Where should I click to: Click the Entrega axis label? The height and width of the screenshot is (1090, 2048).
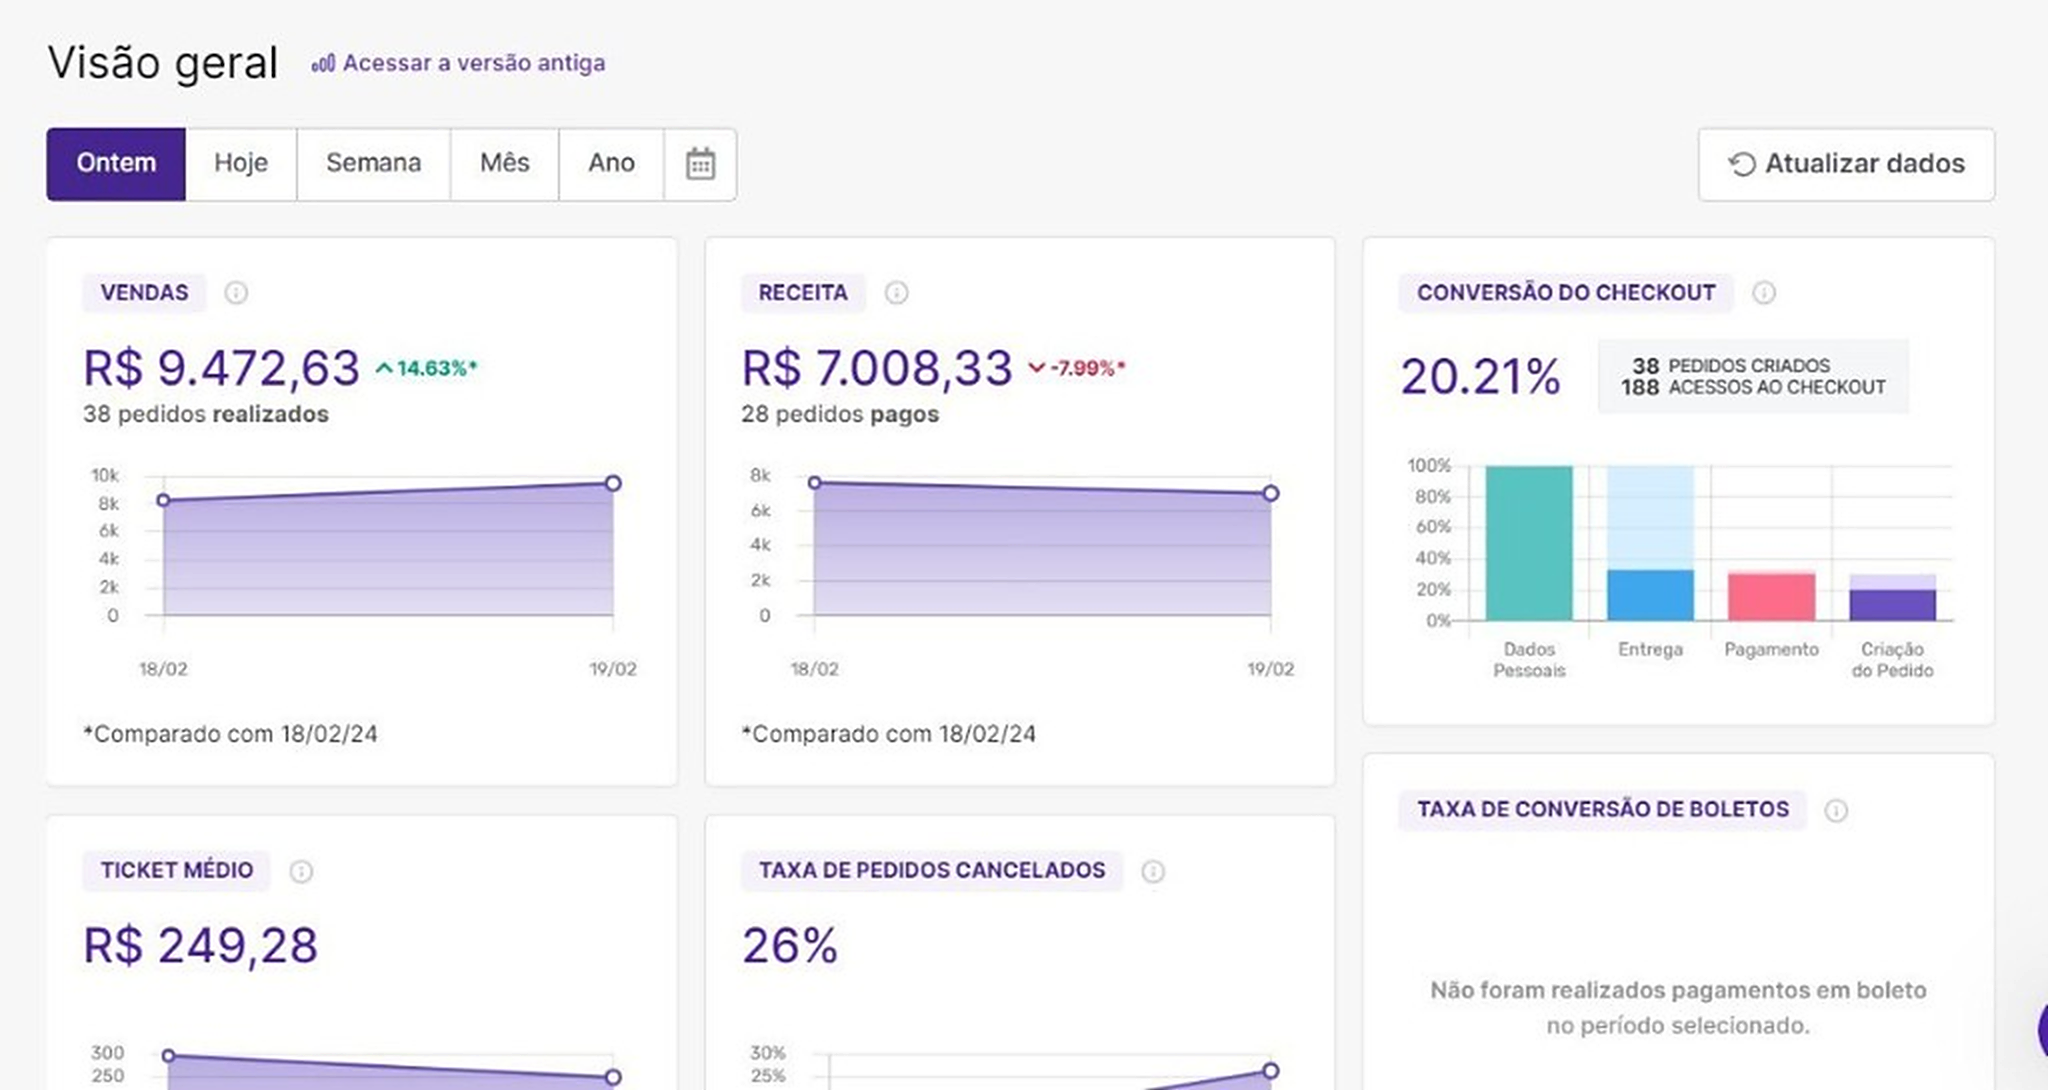coord(1650,650)
